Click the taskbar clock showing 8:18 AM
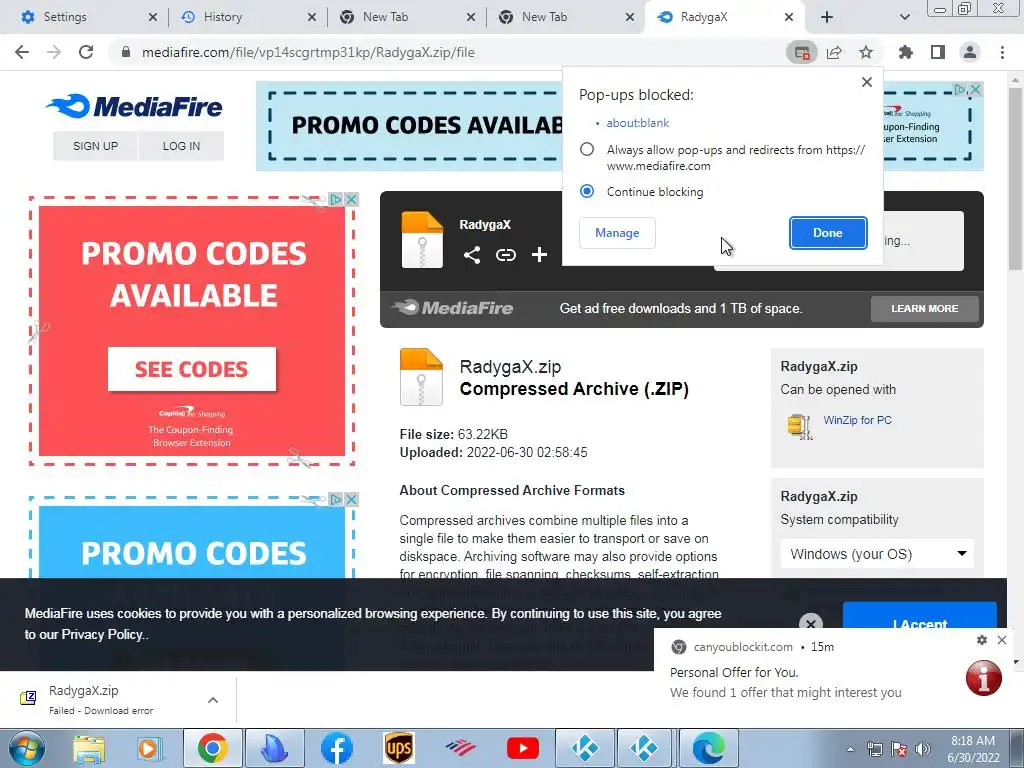1024x768 pixels. click(973, 749)
